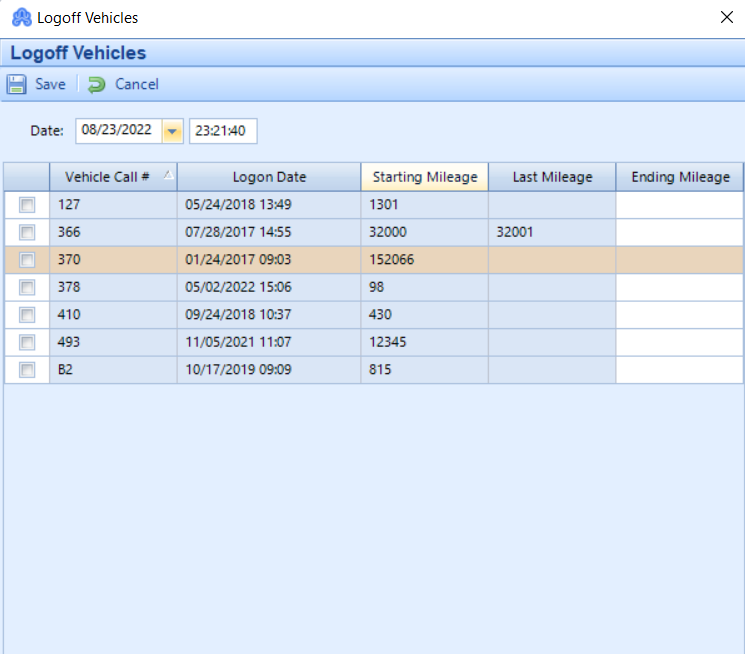The width and height of the screenshot is (745, 654).
Task: Sort by the Logon Date column header
Action: [x=269, y=177]
